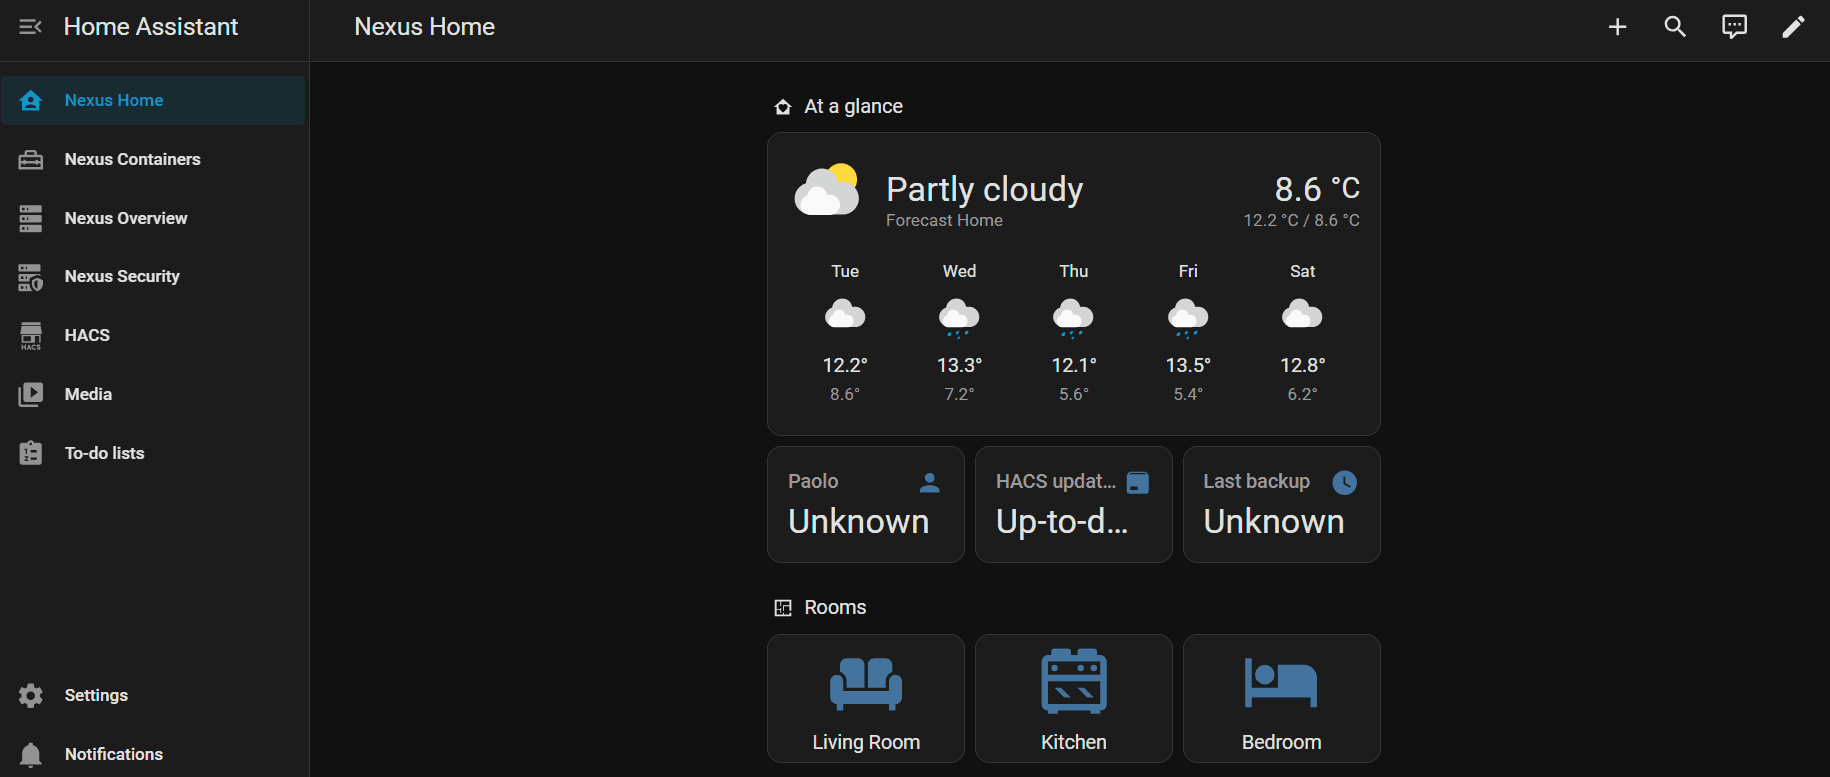Edit dashboard with the pencil icon
The image size is (1830, 777).
(1793, 27)
